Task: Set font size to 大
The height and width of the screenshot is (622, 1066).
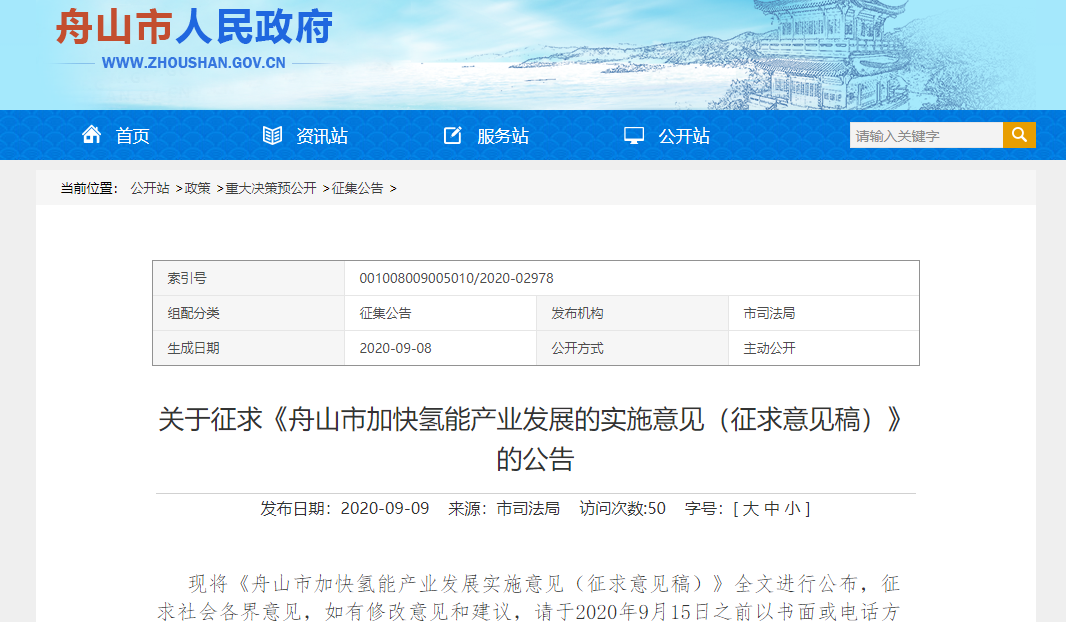Action: (x=751, y=509)
